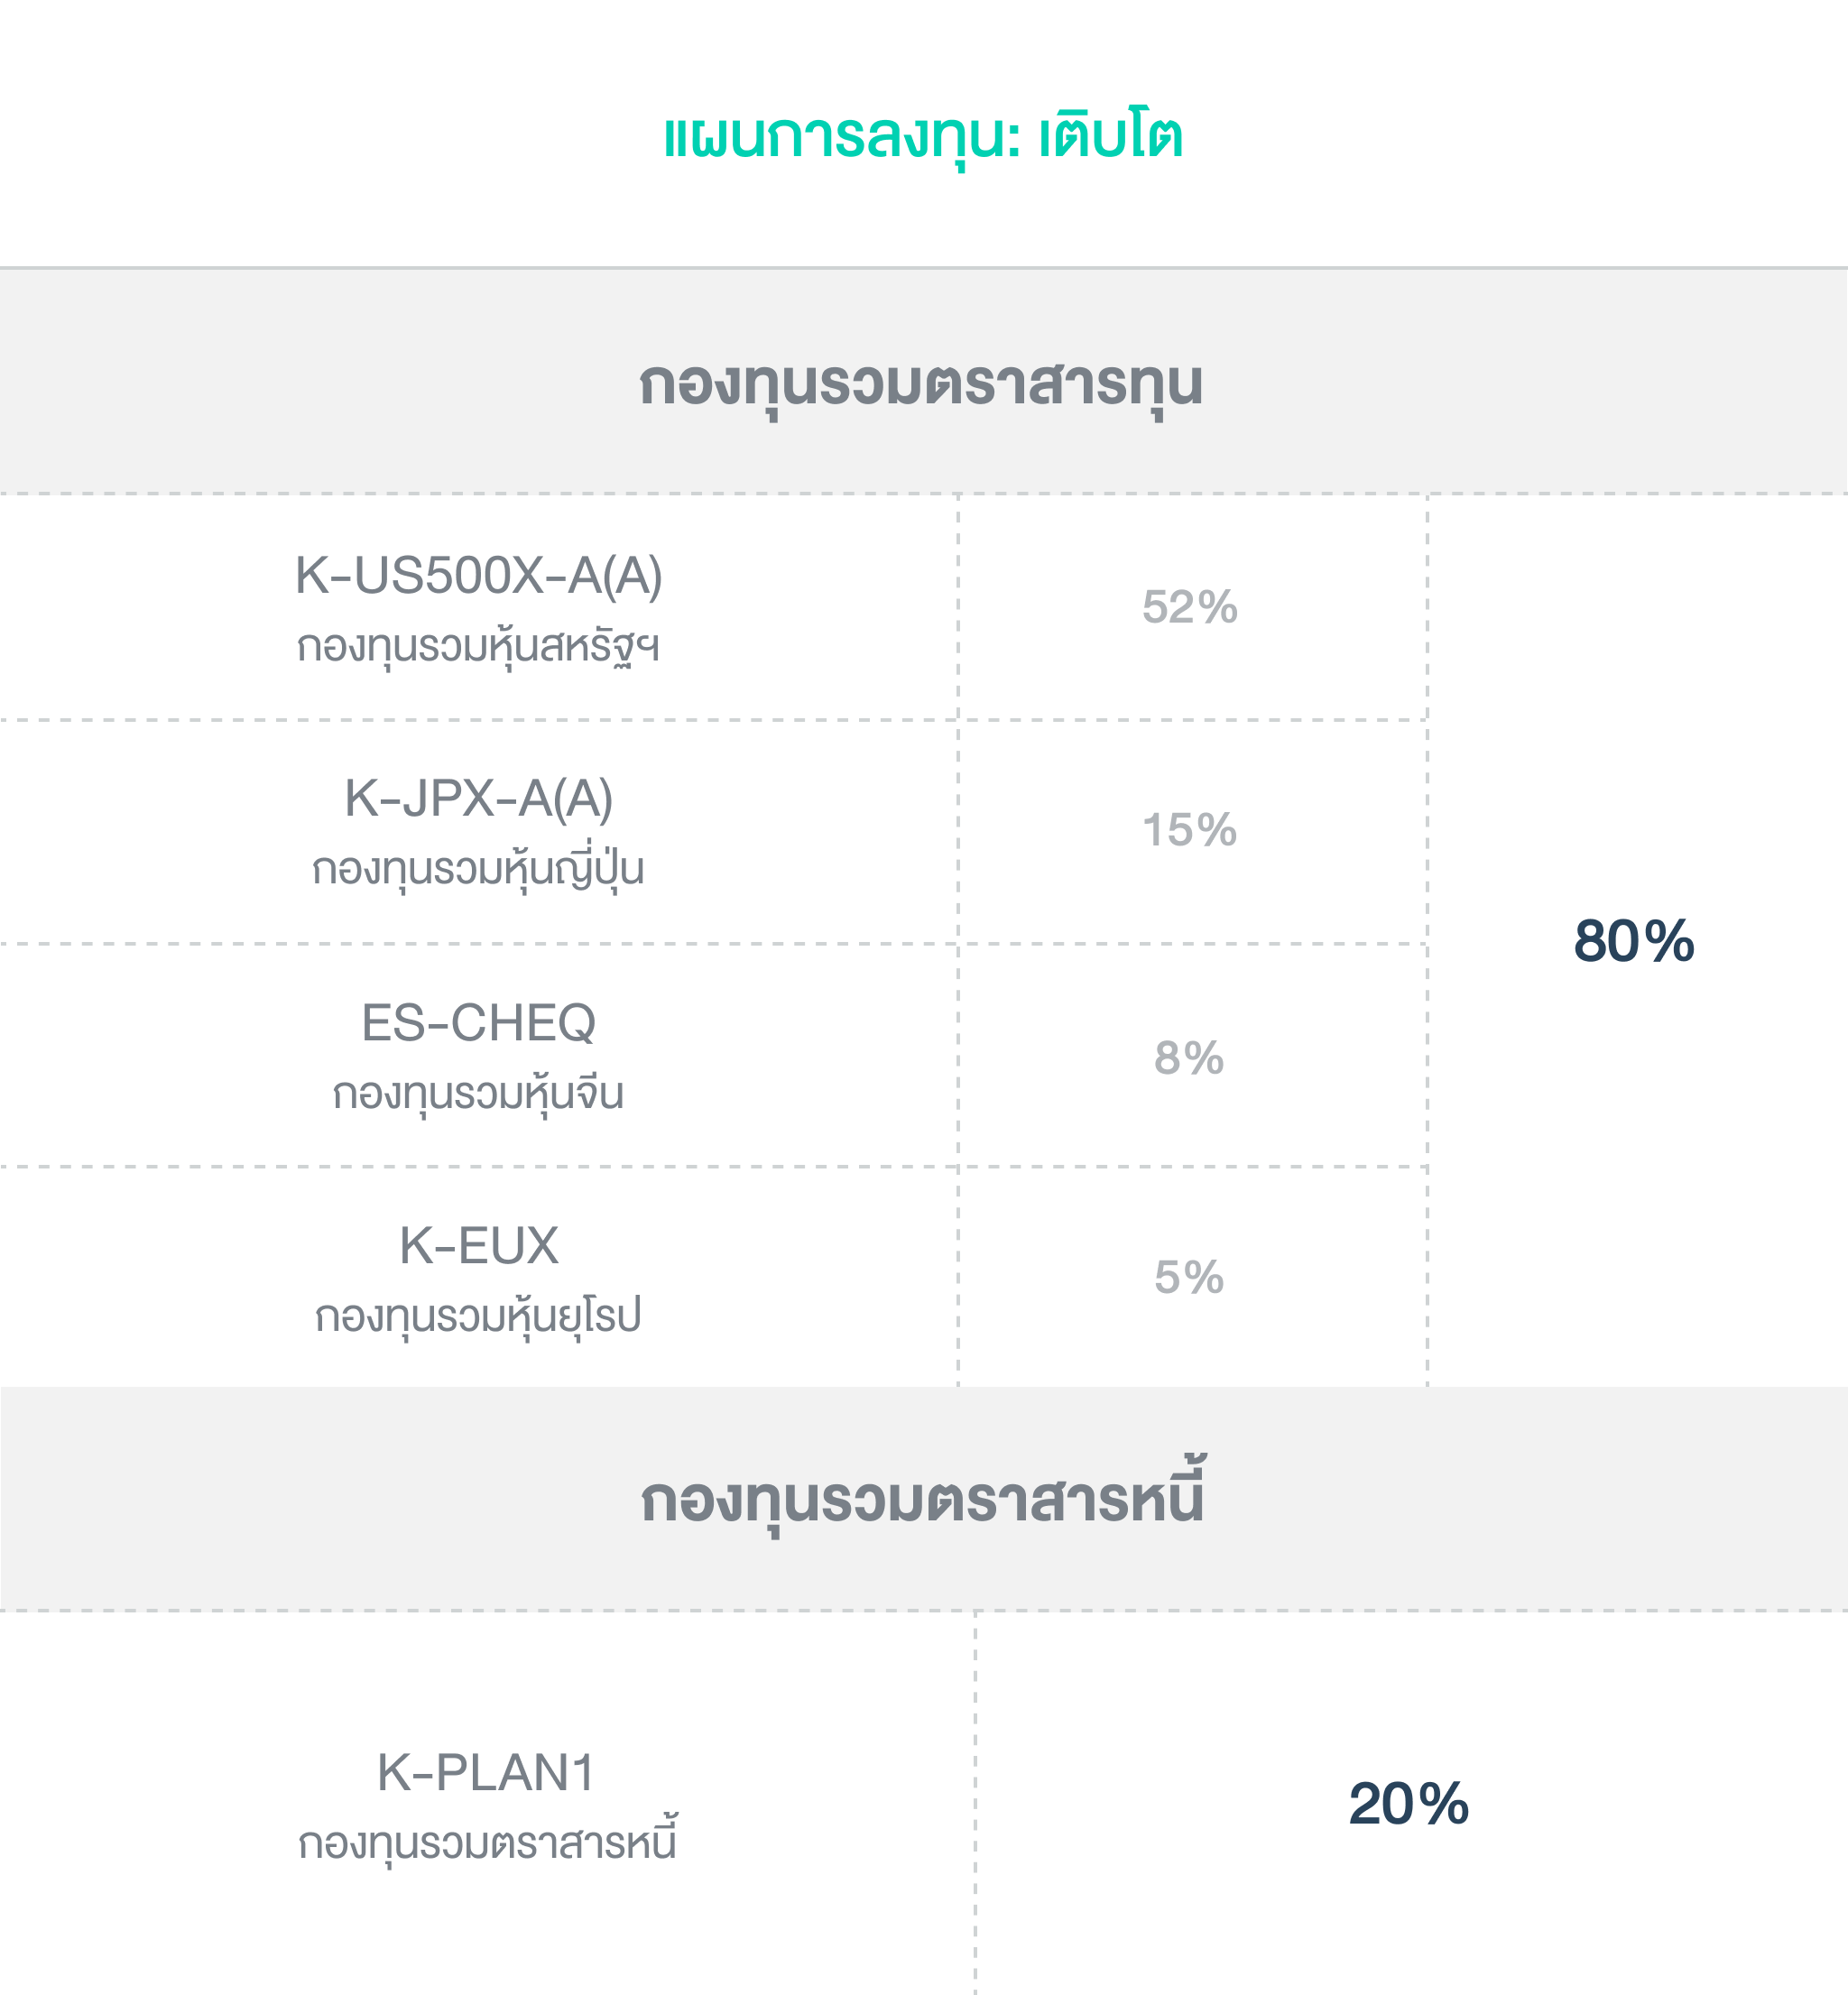This screenshot has height=1995, width=1848.
Task: Click the 80% equity total
Action: pos(1633,941)
